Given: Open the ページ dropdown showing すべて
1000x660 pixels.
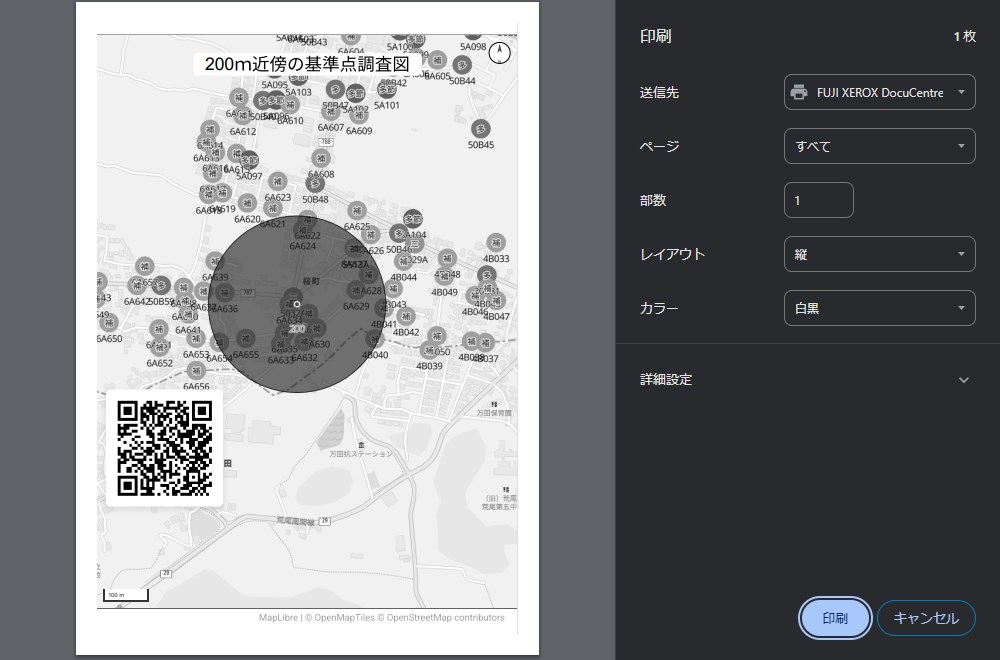Looking at the screenshot, I should [879, 147].
